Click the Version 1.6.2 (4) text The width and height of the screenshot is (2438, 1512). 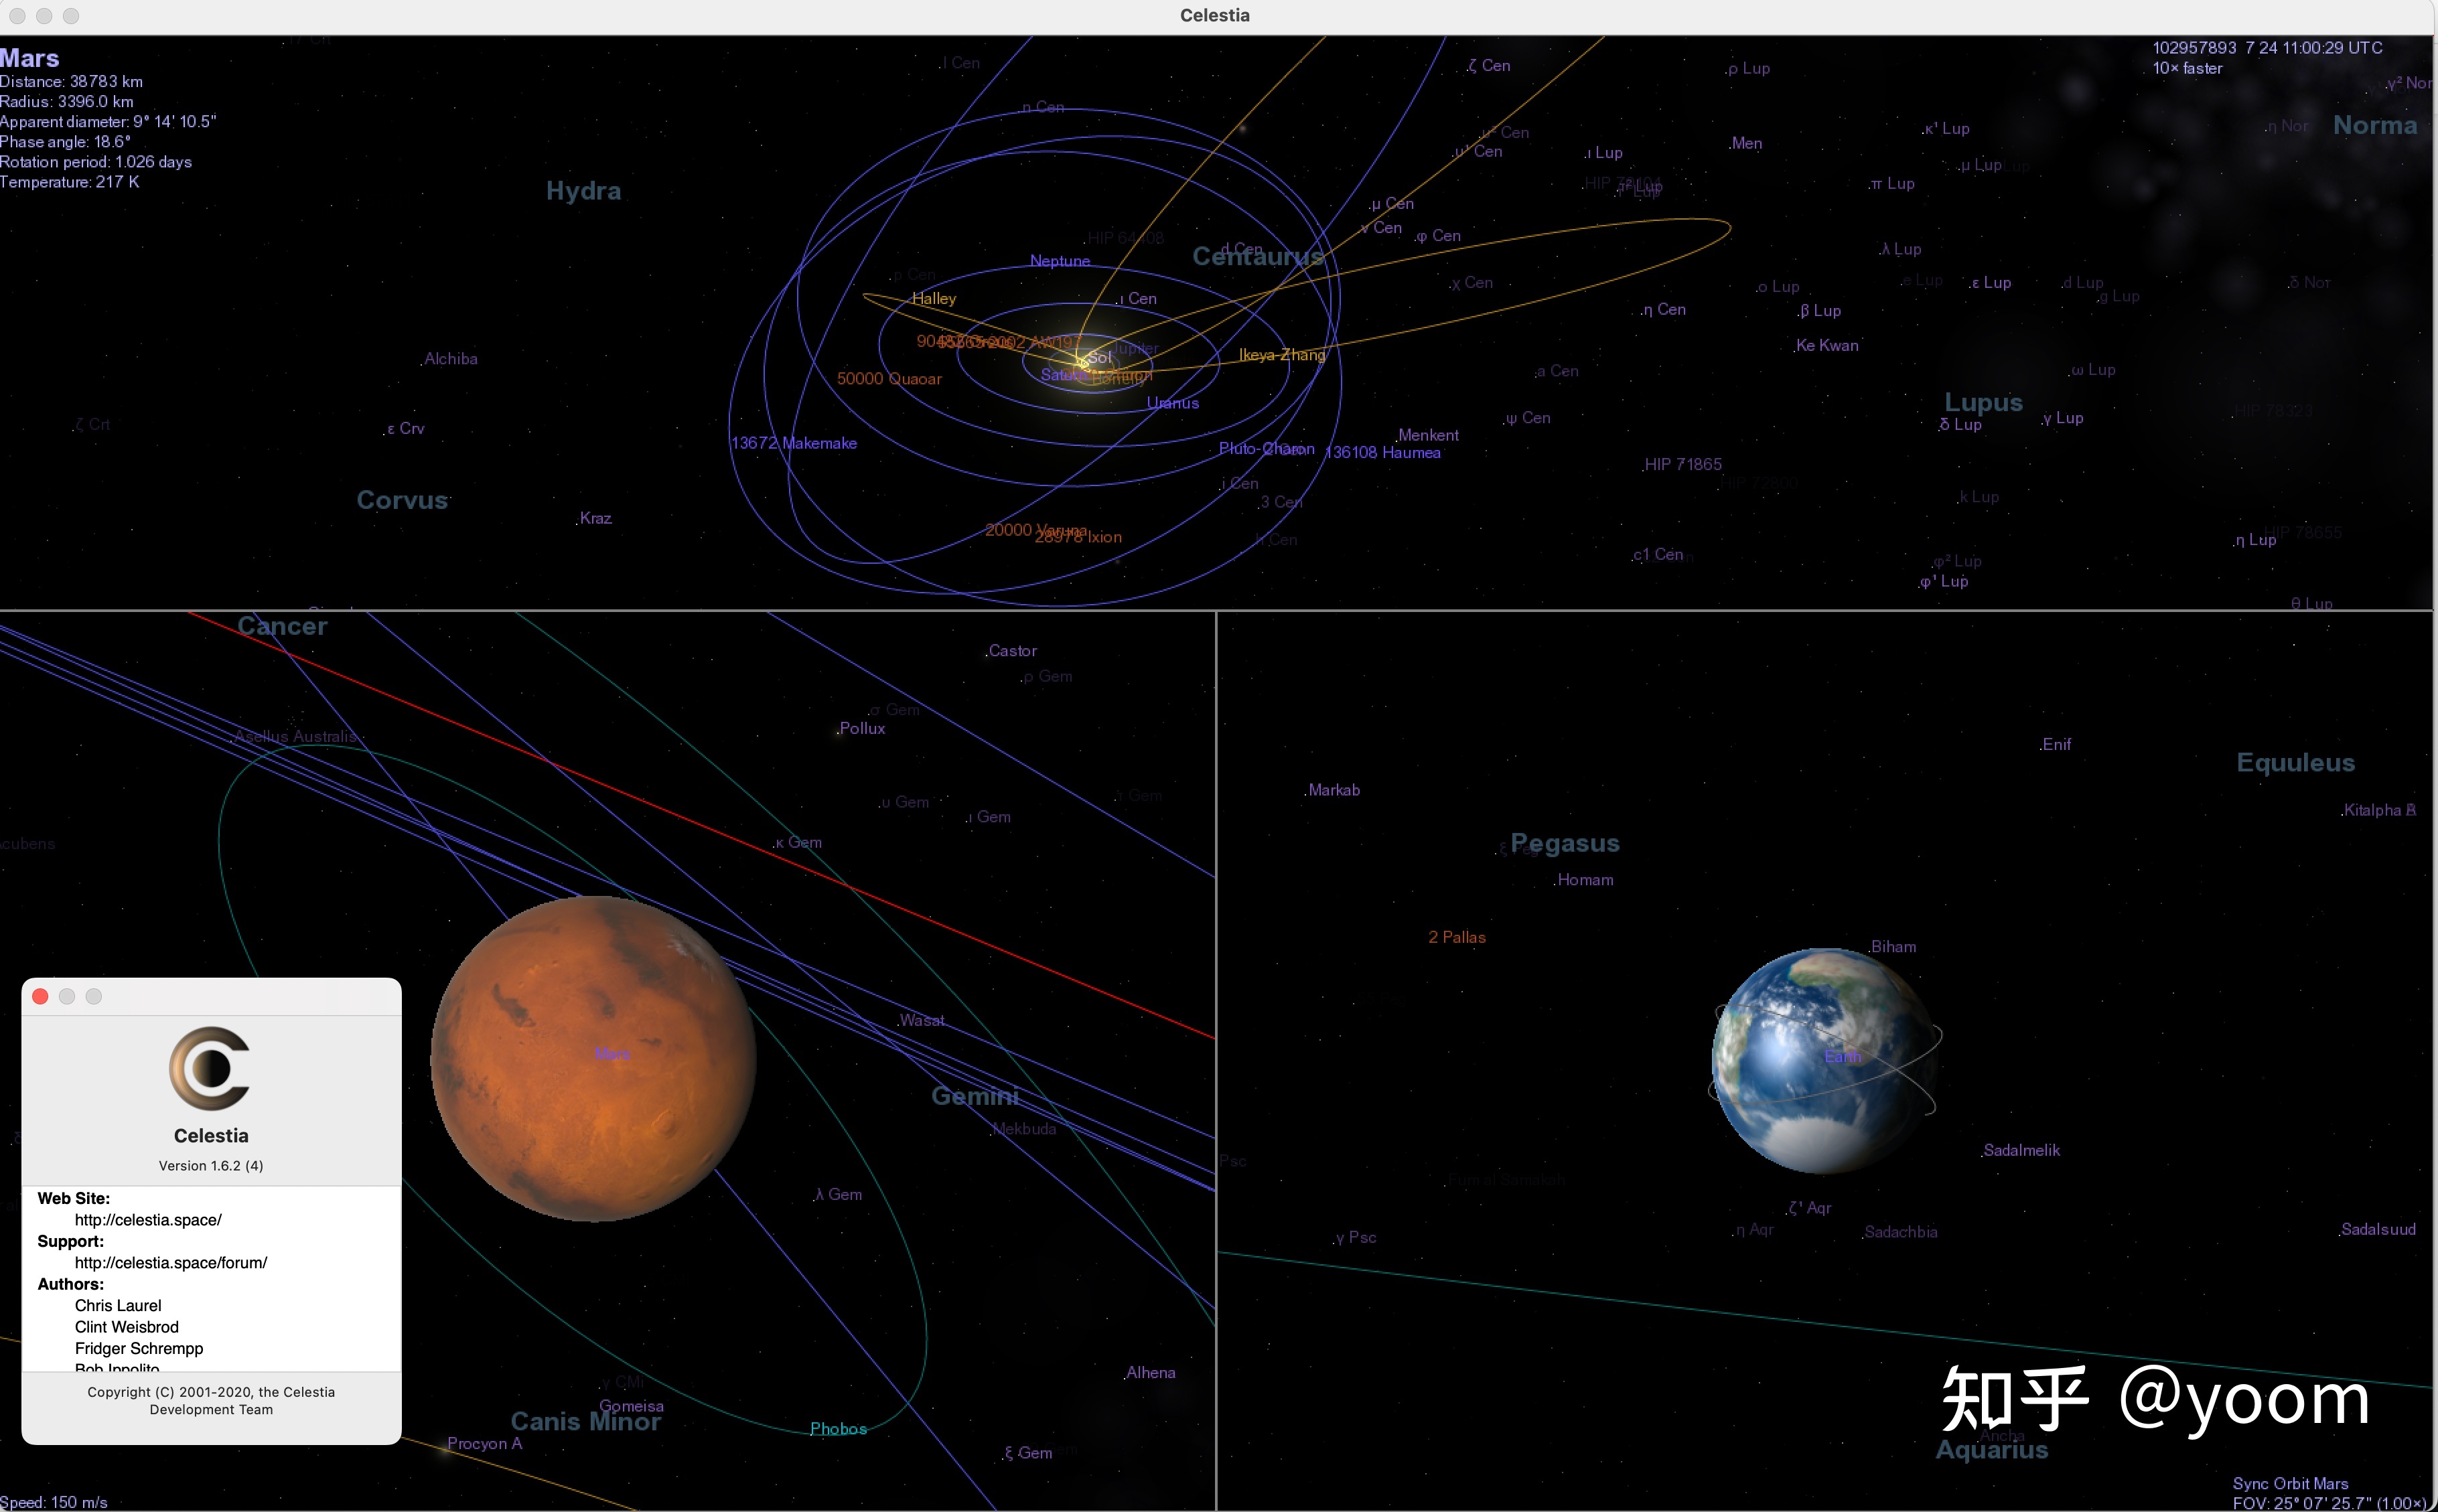click(211, 1166)
